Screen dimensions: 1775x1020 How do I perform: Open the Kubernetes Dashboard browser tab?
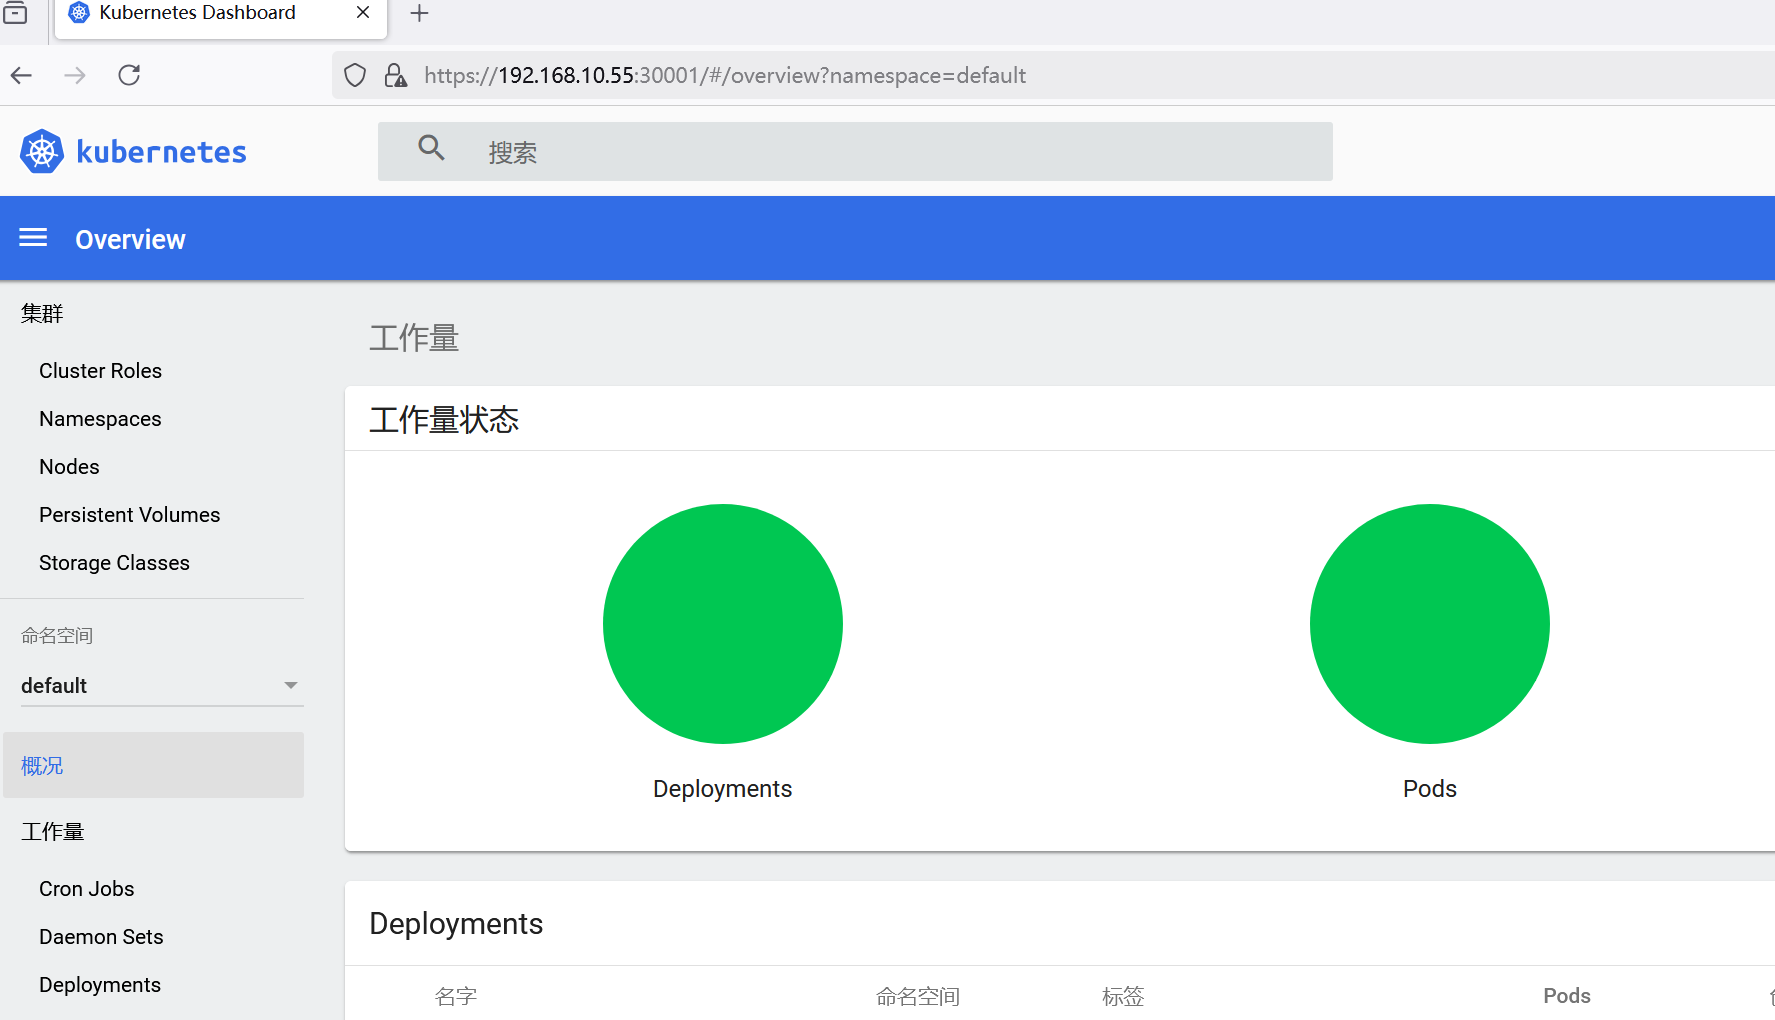pyautogui.click(x=196, y=13)
